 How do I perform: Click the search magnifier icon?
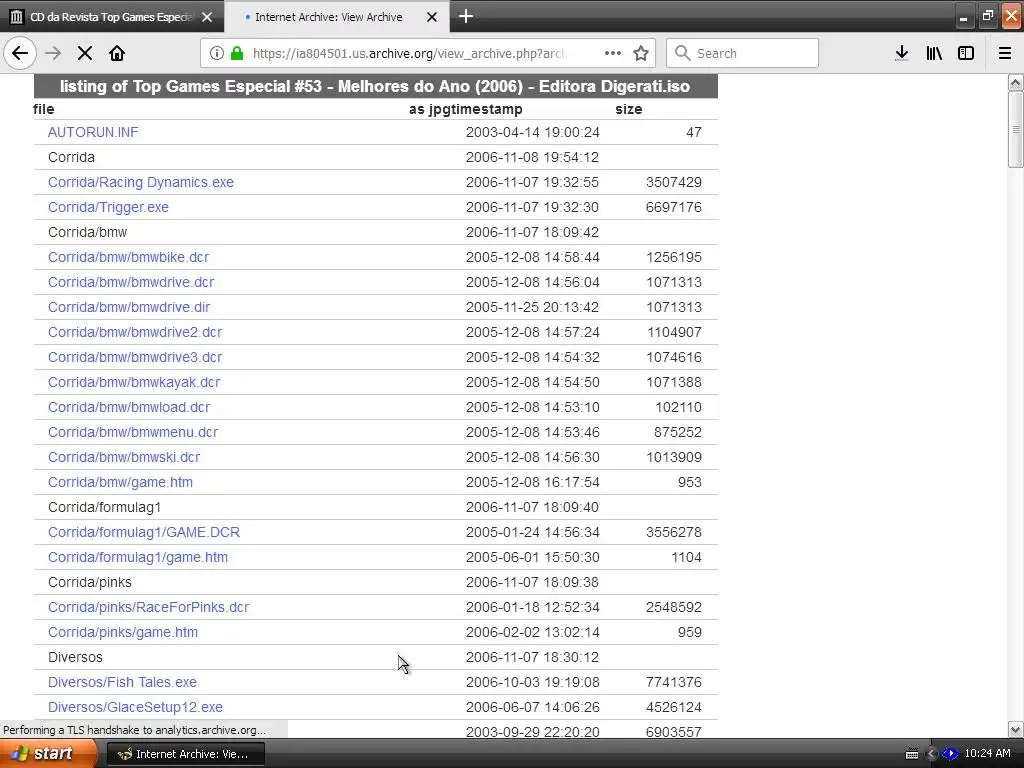(682, 53)
